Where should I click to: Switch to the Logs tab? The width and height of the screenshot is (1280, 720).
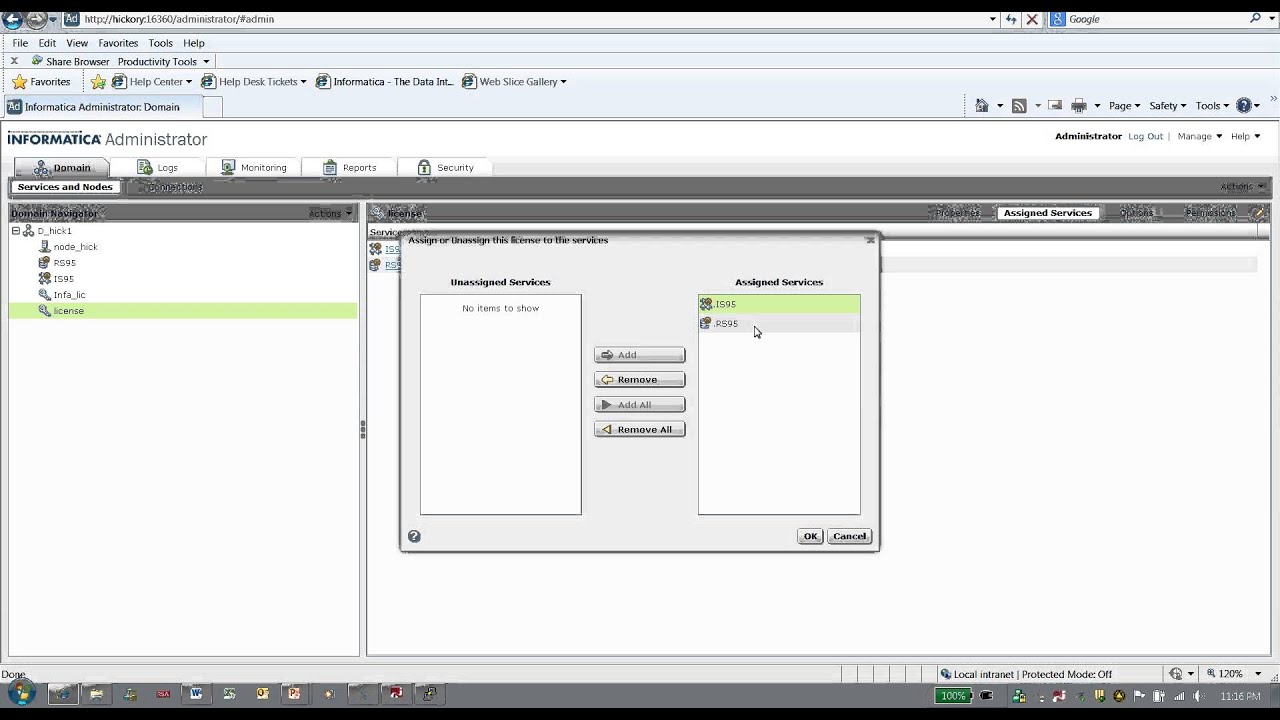pyautogui.click(x=158, y=167)
